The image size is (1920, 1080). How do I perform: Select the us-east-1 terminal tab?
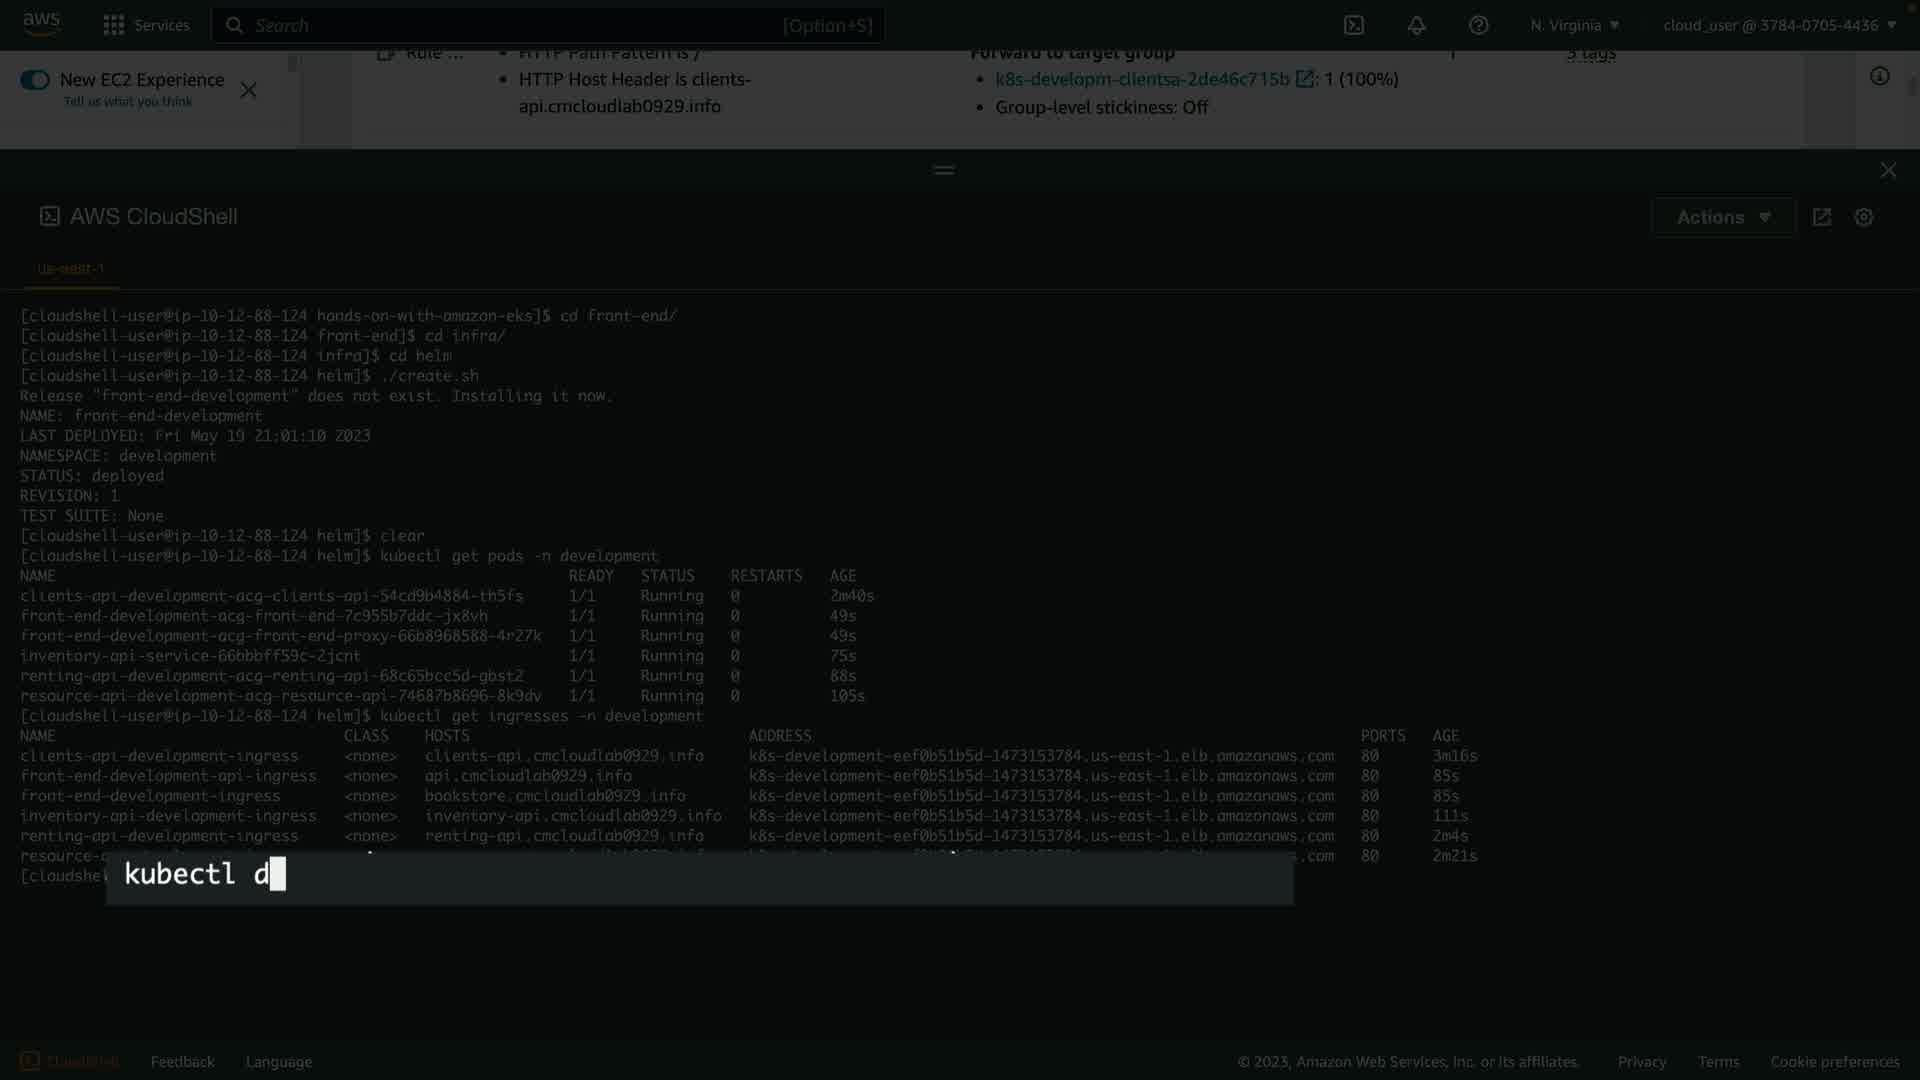(71, 268)
